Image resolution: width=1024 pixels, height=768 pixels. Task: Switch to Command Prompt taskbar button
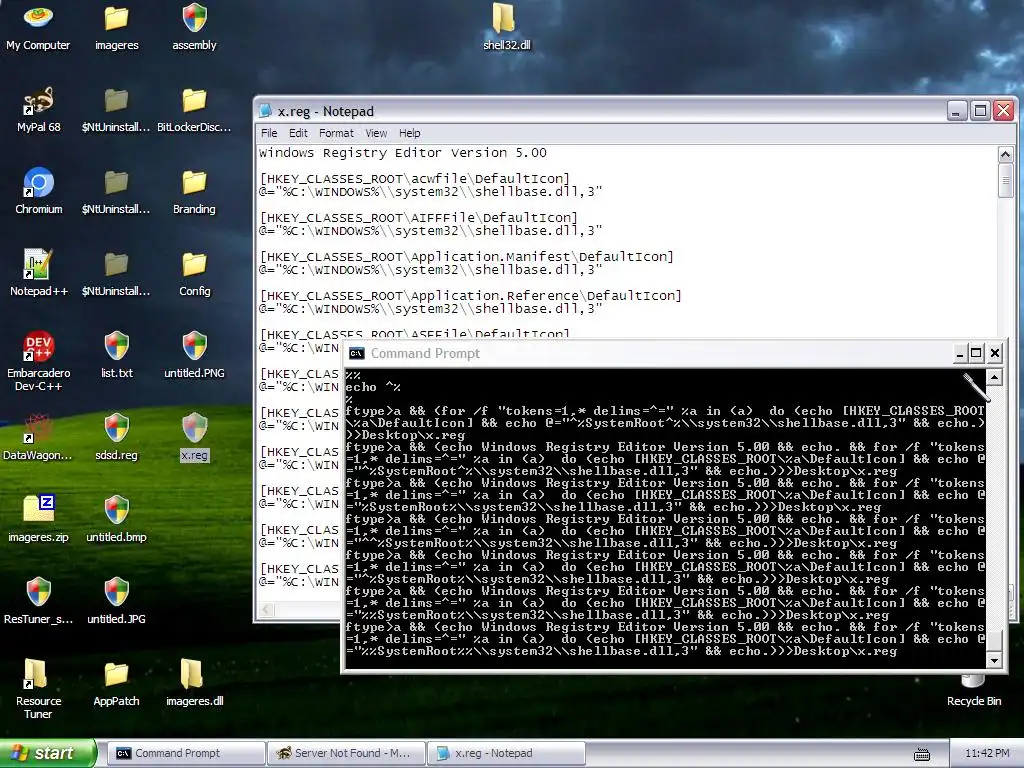click(x=185, y=753)
